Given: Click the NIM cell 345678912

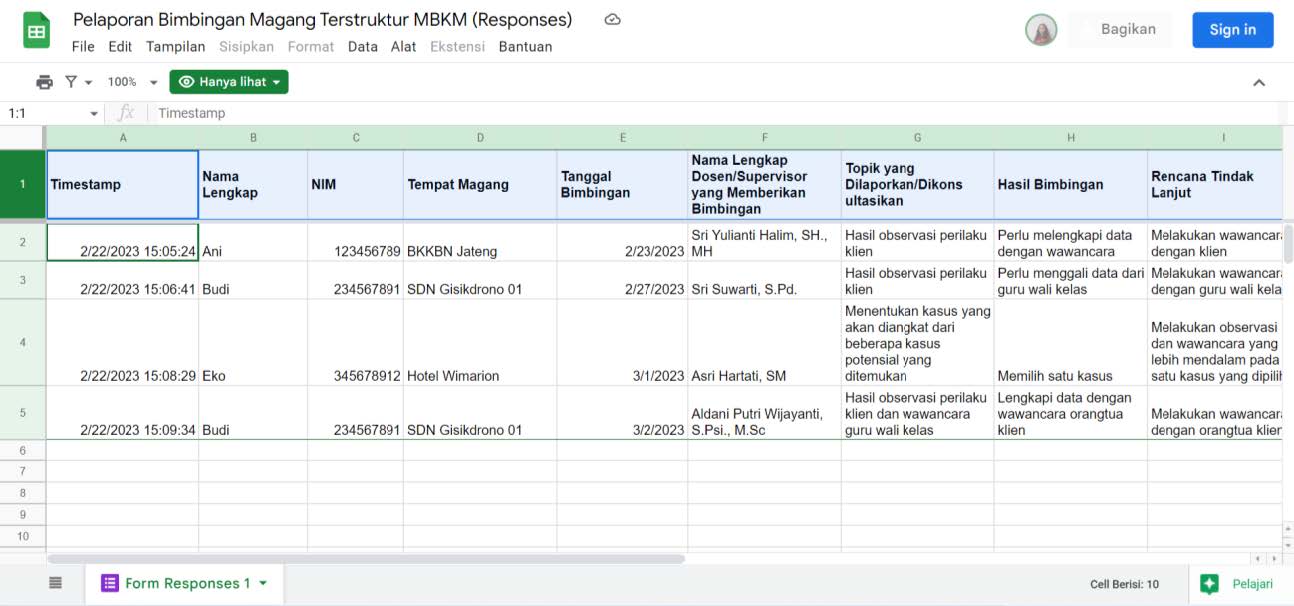Looking at the screenshot, I should [x=355, y=343].
